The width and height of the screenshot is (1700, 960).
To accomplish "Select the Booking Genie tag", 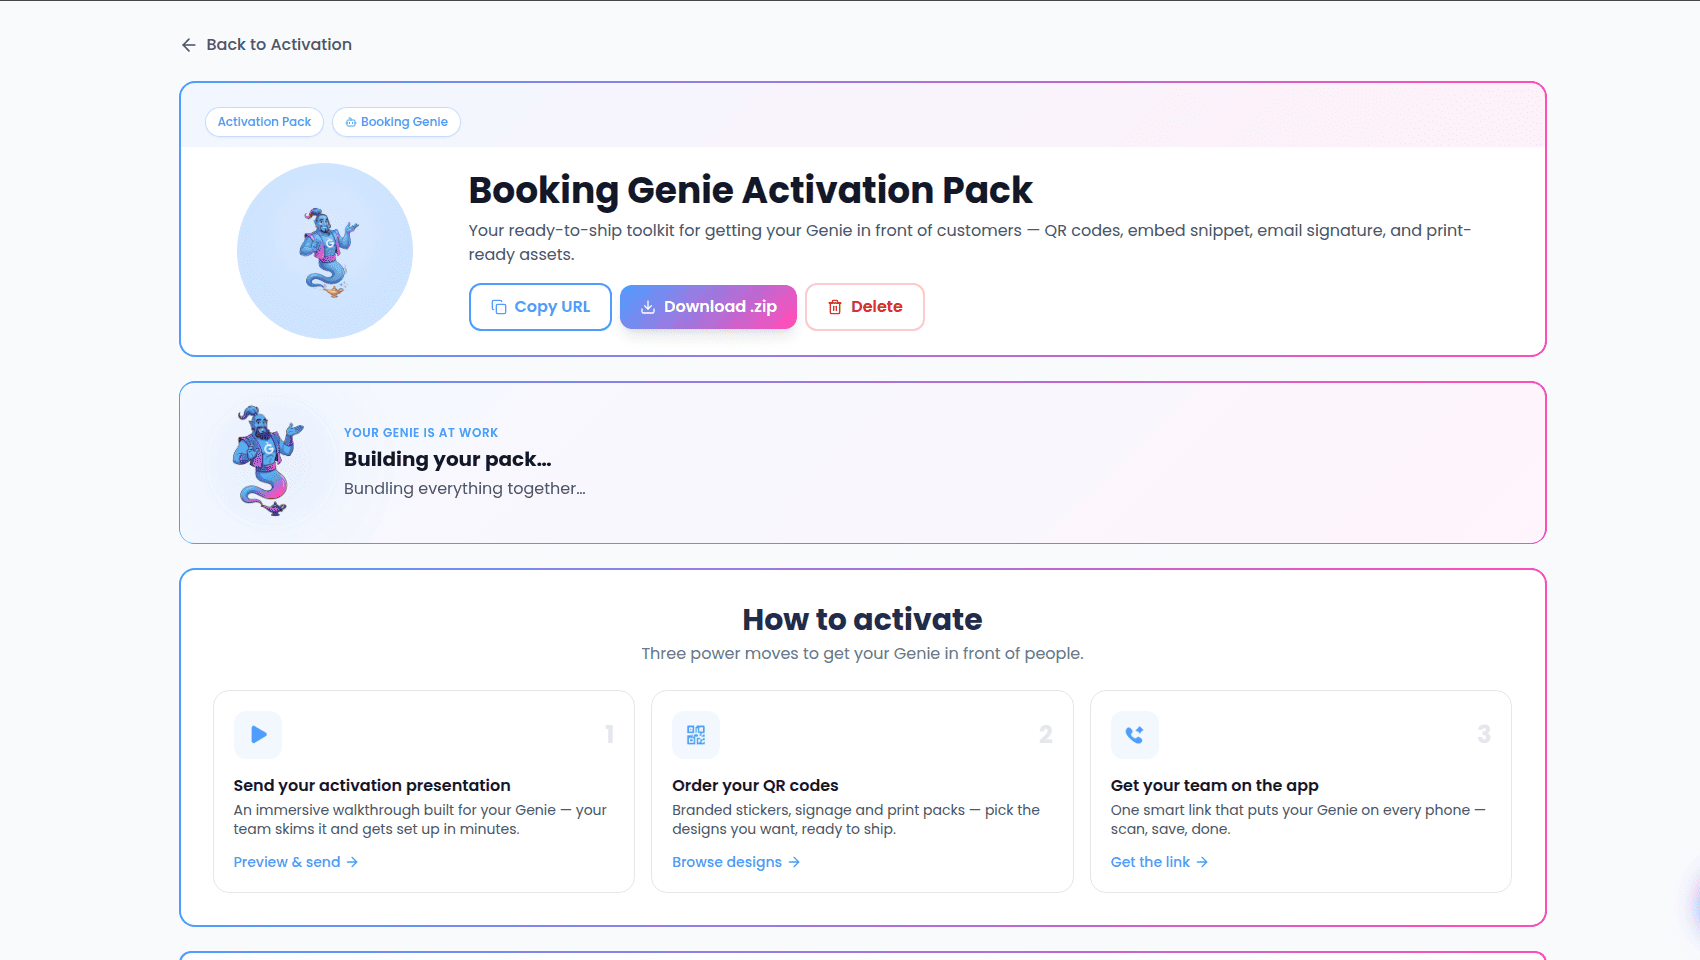I will click(396, 122).
